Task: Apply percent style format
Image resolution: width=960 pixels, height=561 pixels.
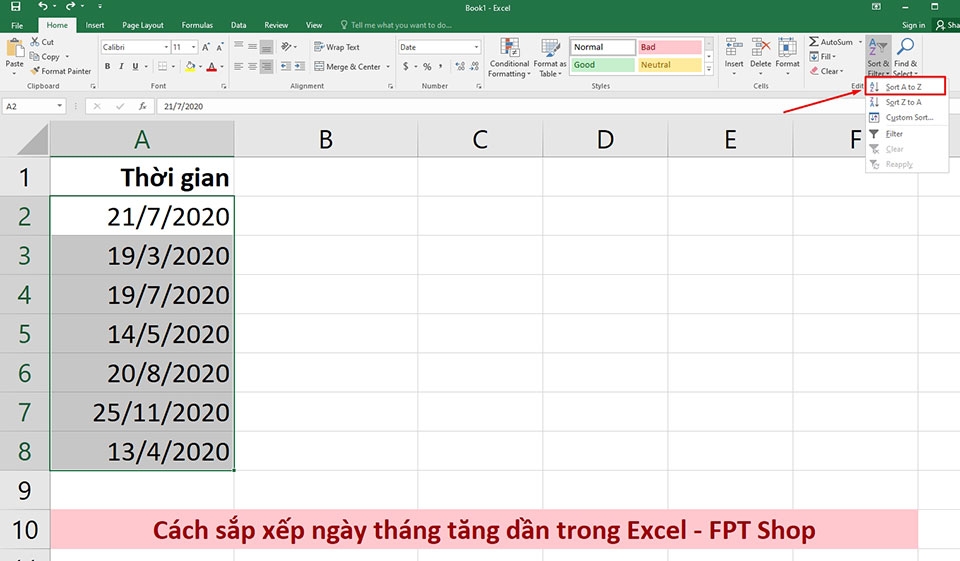Action: 427,66
